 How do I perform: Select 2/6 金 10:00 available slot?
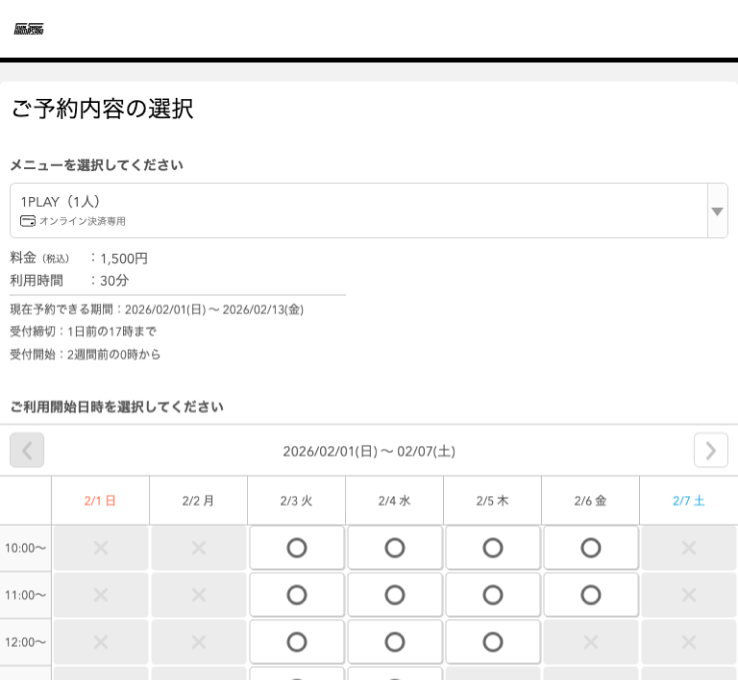coord(591,548)
